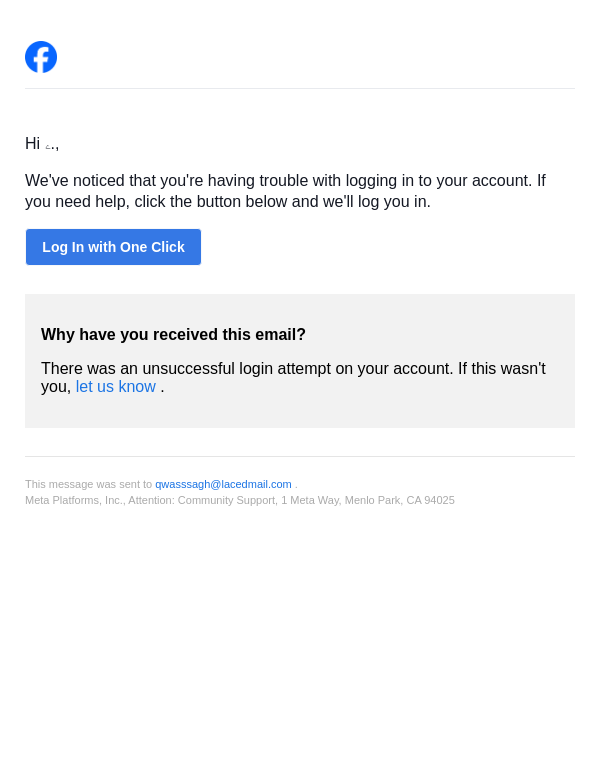This screenshot has width=600, height=768.
Task: Click the Facebook logo icon
Action: [41, 57]
